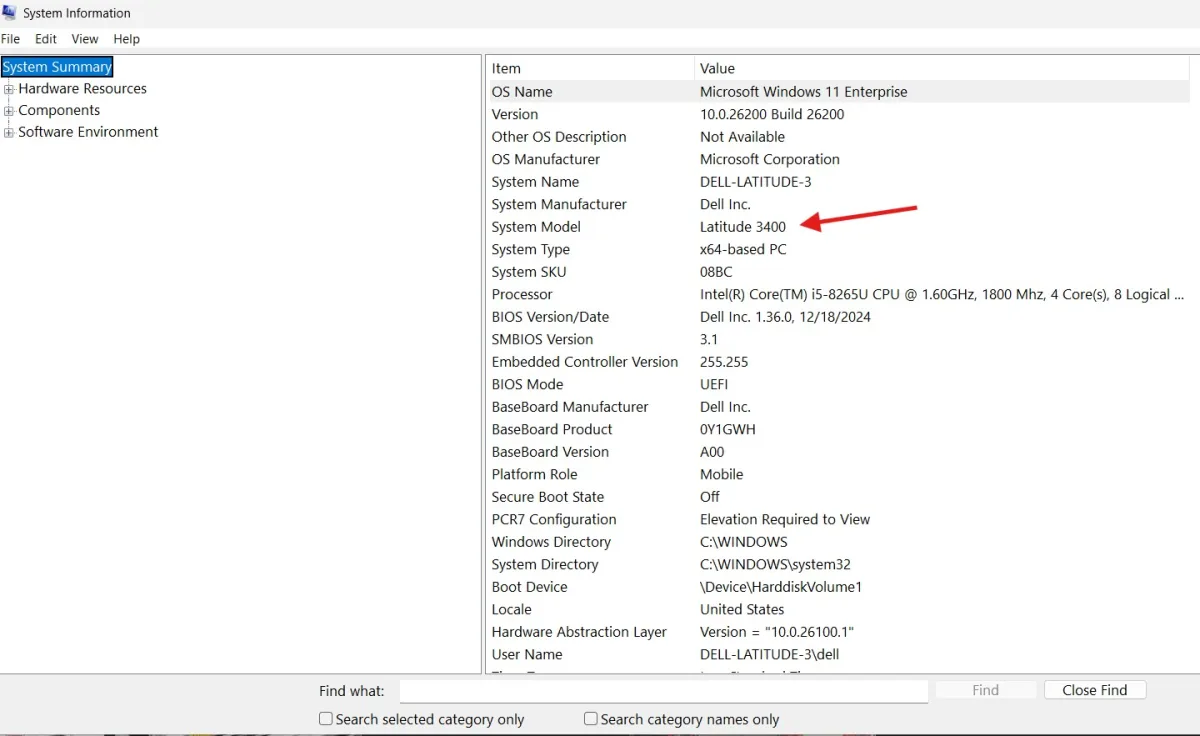Click the Find what input field

point(664,691)
